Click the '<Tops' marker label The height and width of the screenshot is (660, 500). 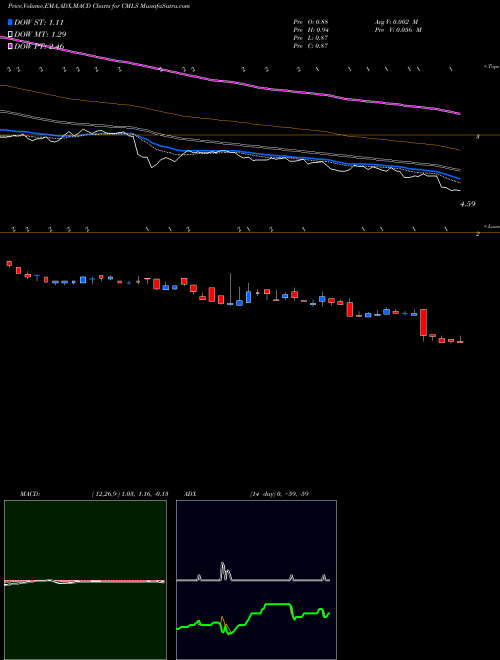coord(491,67)
